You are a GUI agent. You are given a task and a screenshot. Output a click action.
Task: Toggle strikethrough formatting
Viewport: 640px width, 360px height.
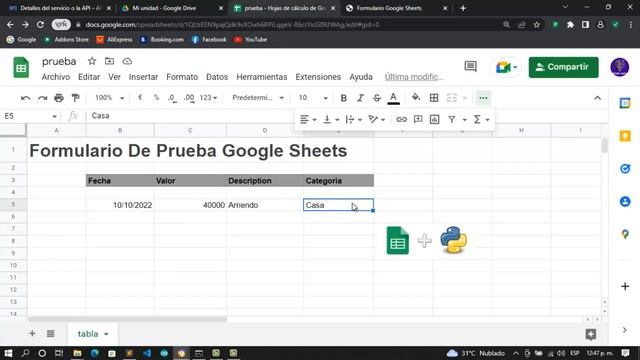coord(377,98)
